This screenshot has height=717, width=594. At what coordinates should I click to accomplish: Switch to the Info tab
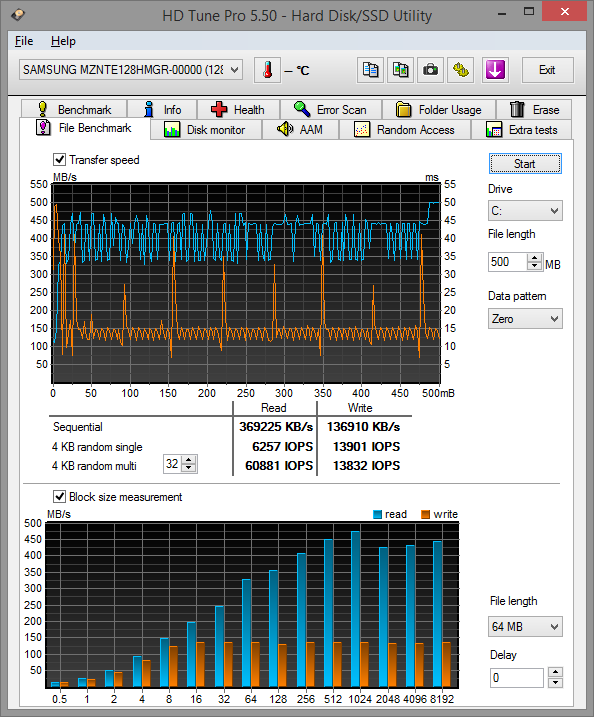point(162,110)
